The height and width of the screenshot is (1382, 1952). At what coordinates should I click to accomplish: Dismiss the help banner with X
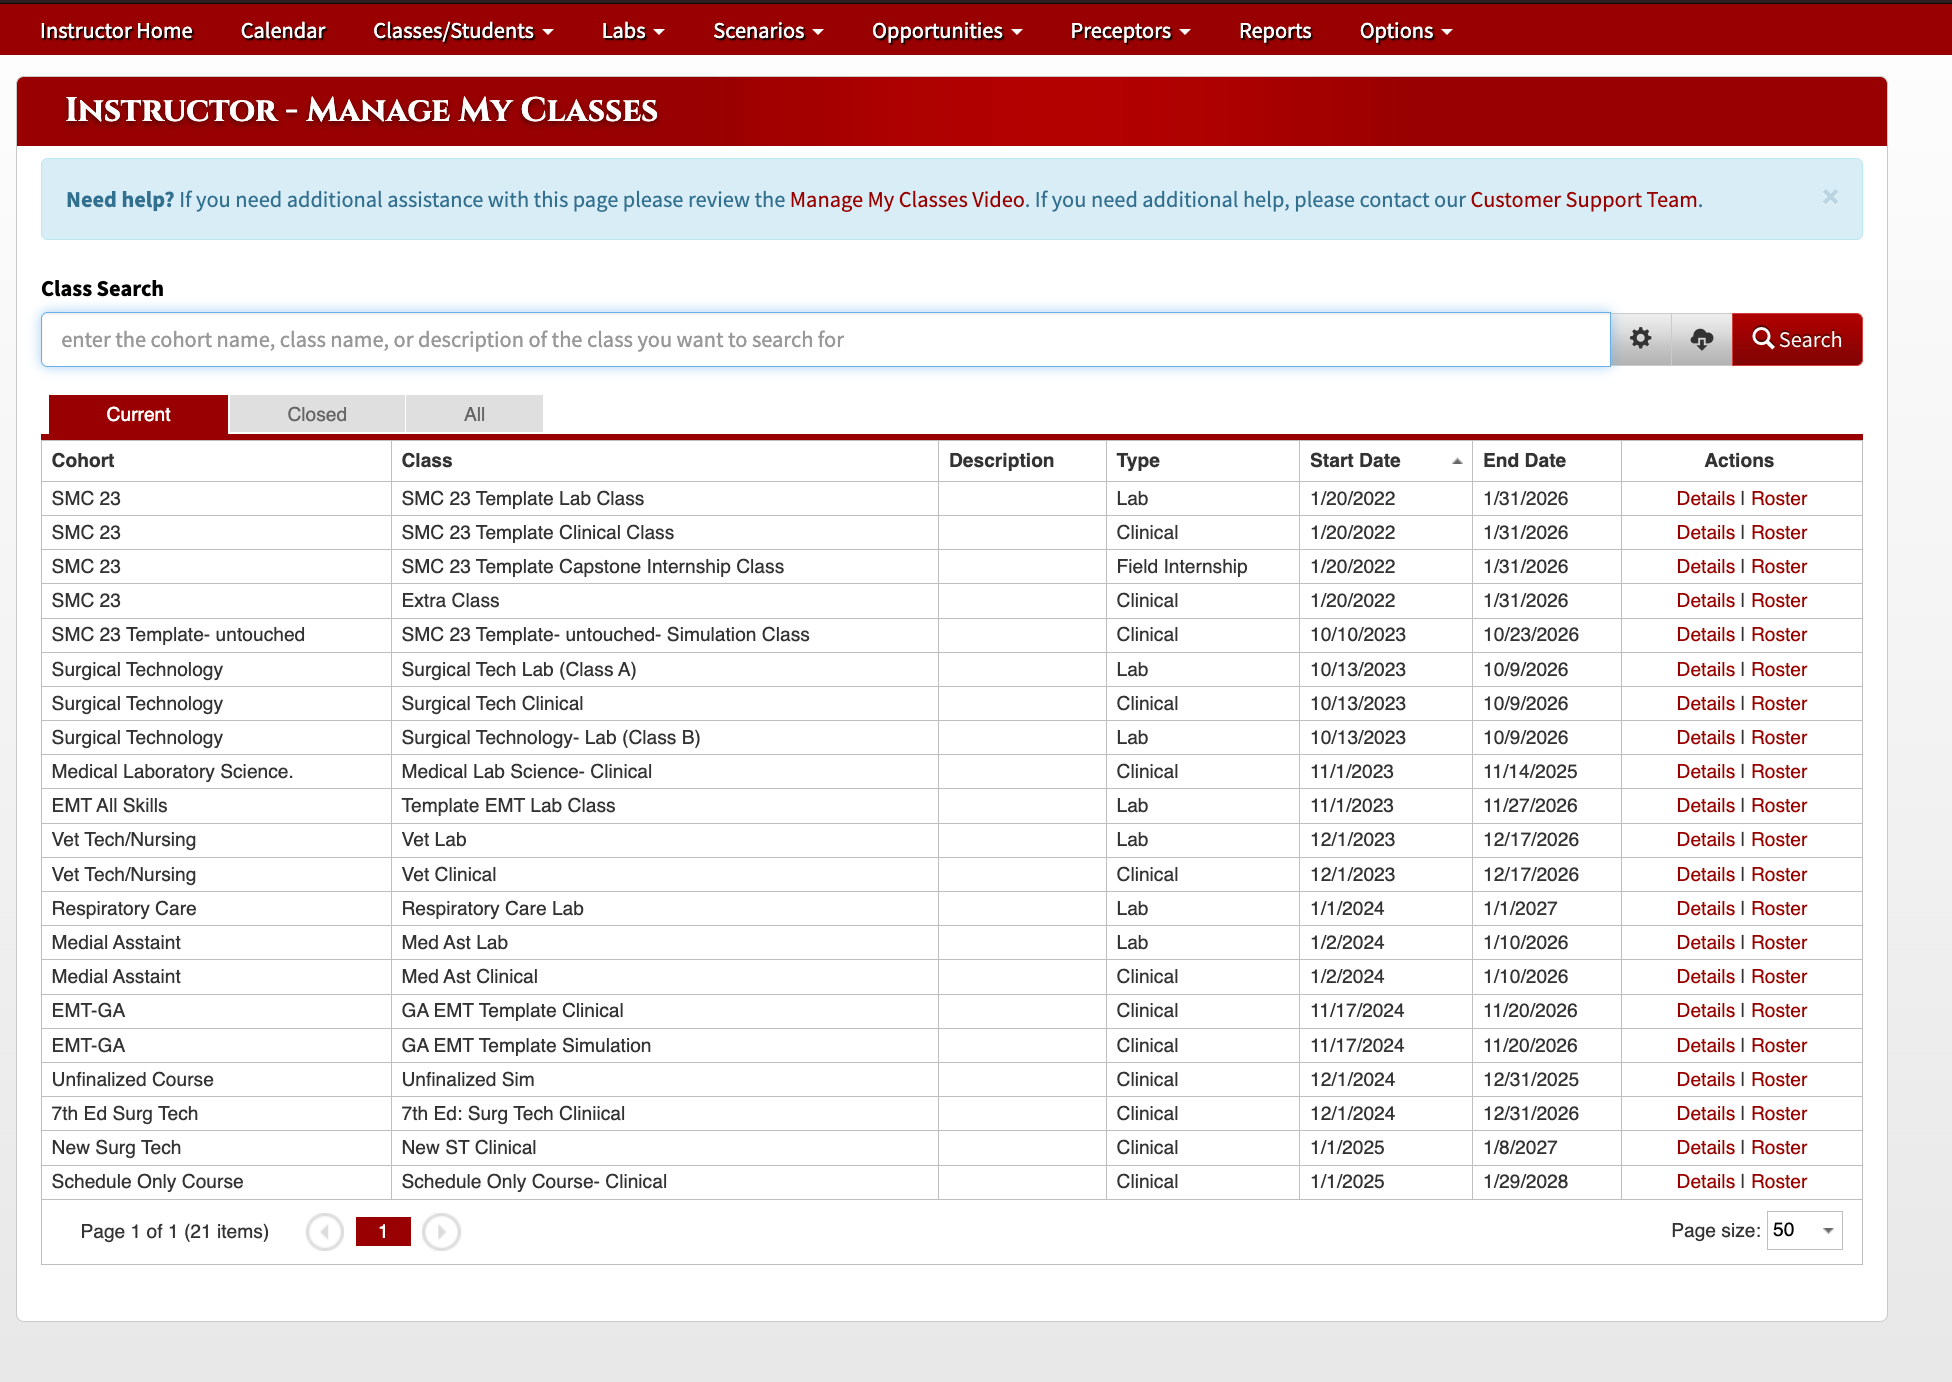pos(1830,197)
